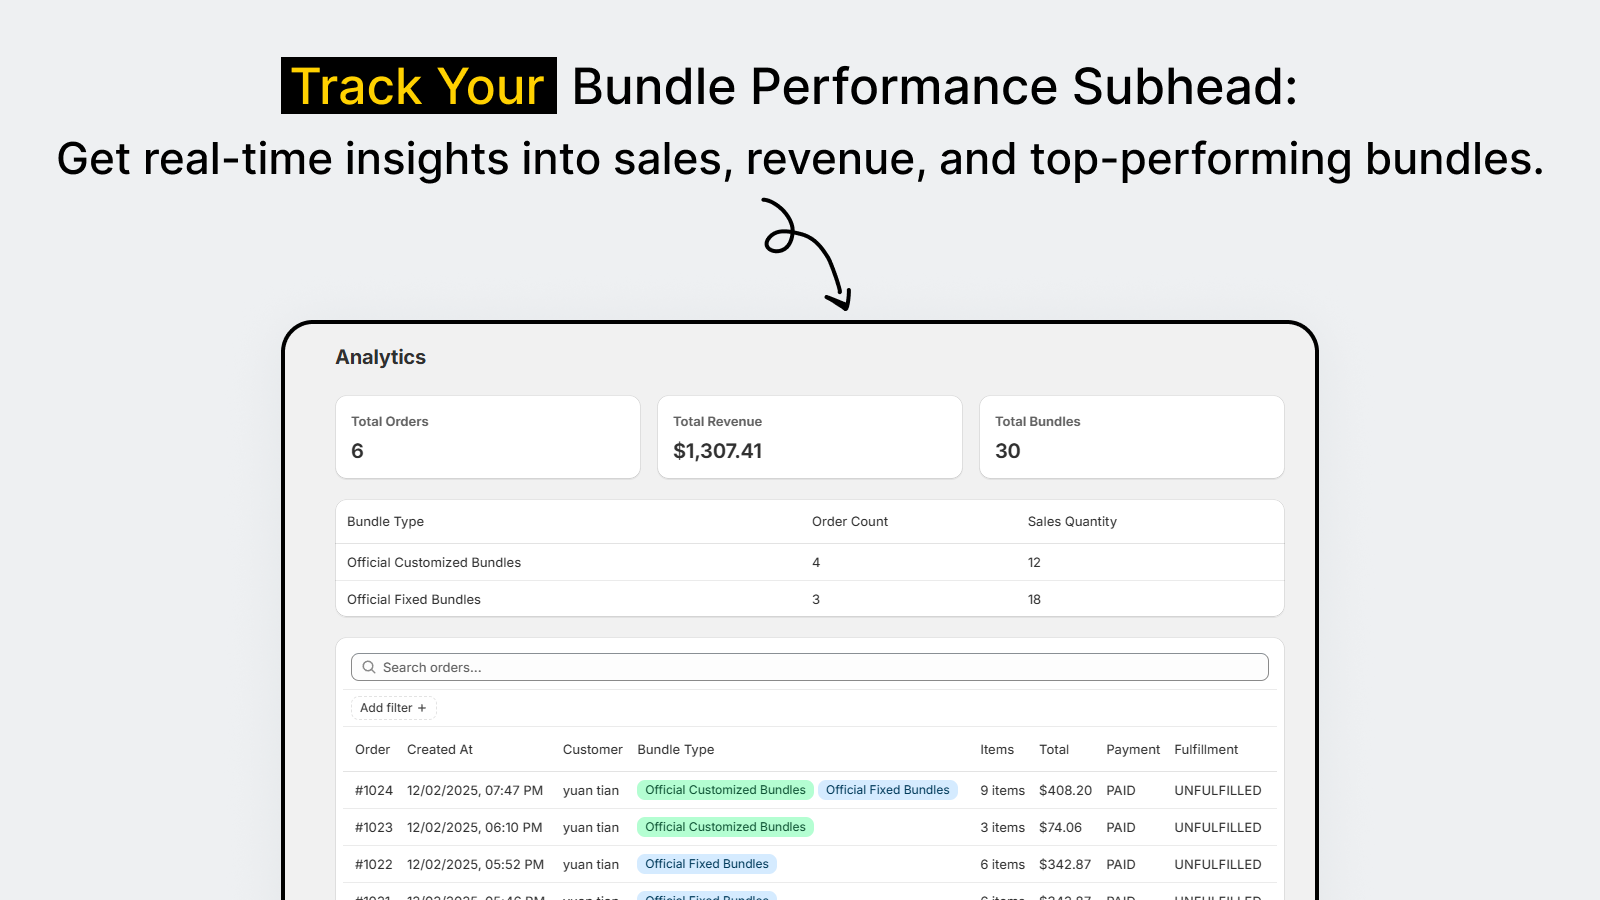Click the green Official Customized Bundles badge on #1024

click(725, 789)
